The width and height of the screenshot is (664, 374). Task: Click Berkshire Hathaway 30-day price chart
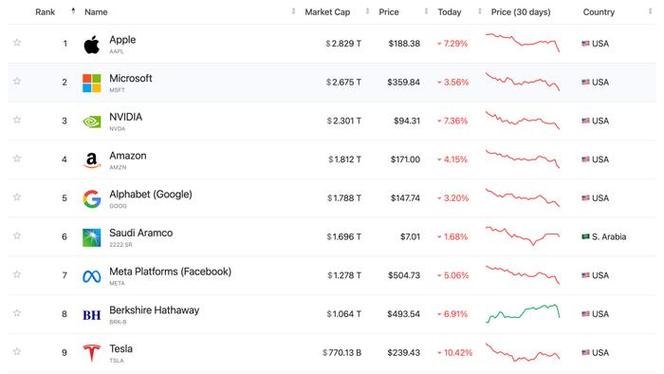pos(523,313)
